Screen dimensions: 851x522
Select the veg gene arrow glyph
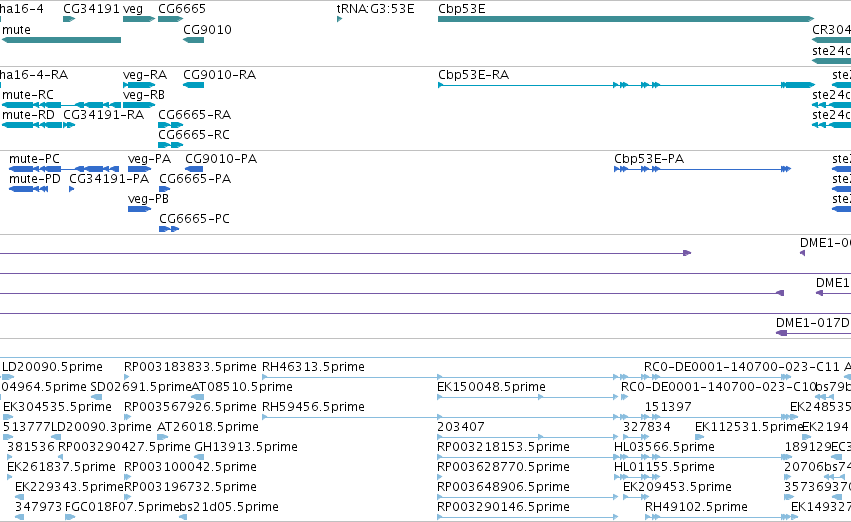point(139,19)
